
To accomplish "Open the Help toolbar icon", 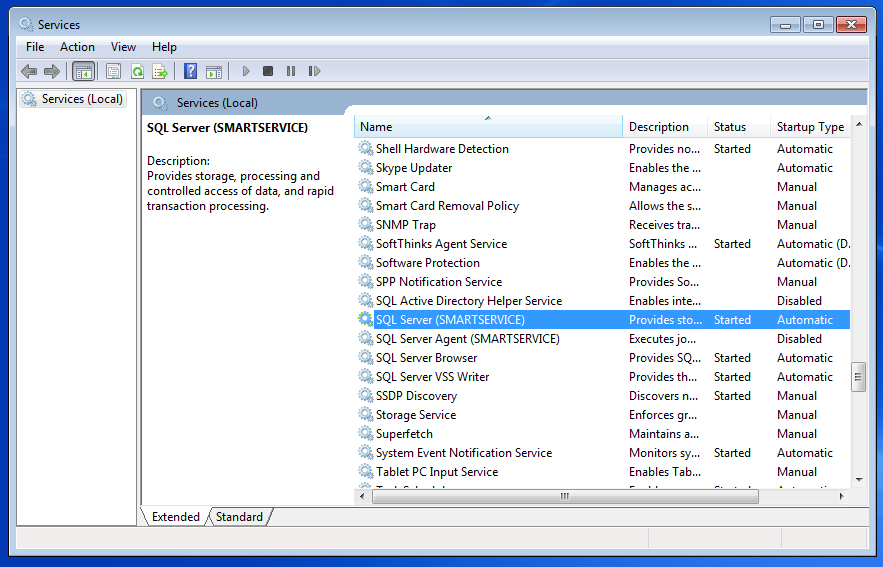I will pos(190,71).
